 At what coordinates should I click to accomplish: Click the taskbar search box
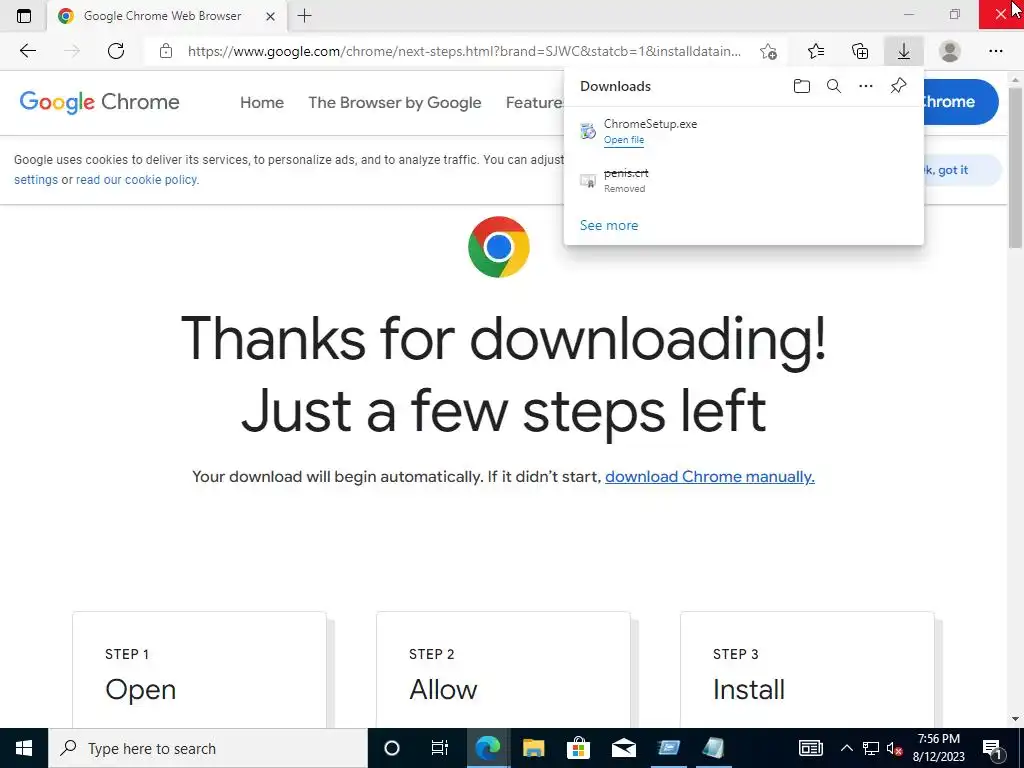(208, 748)
